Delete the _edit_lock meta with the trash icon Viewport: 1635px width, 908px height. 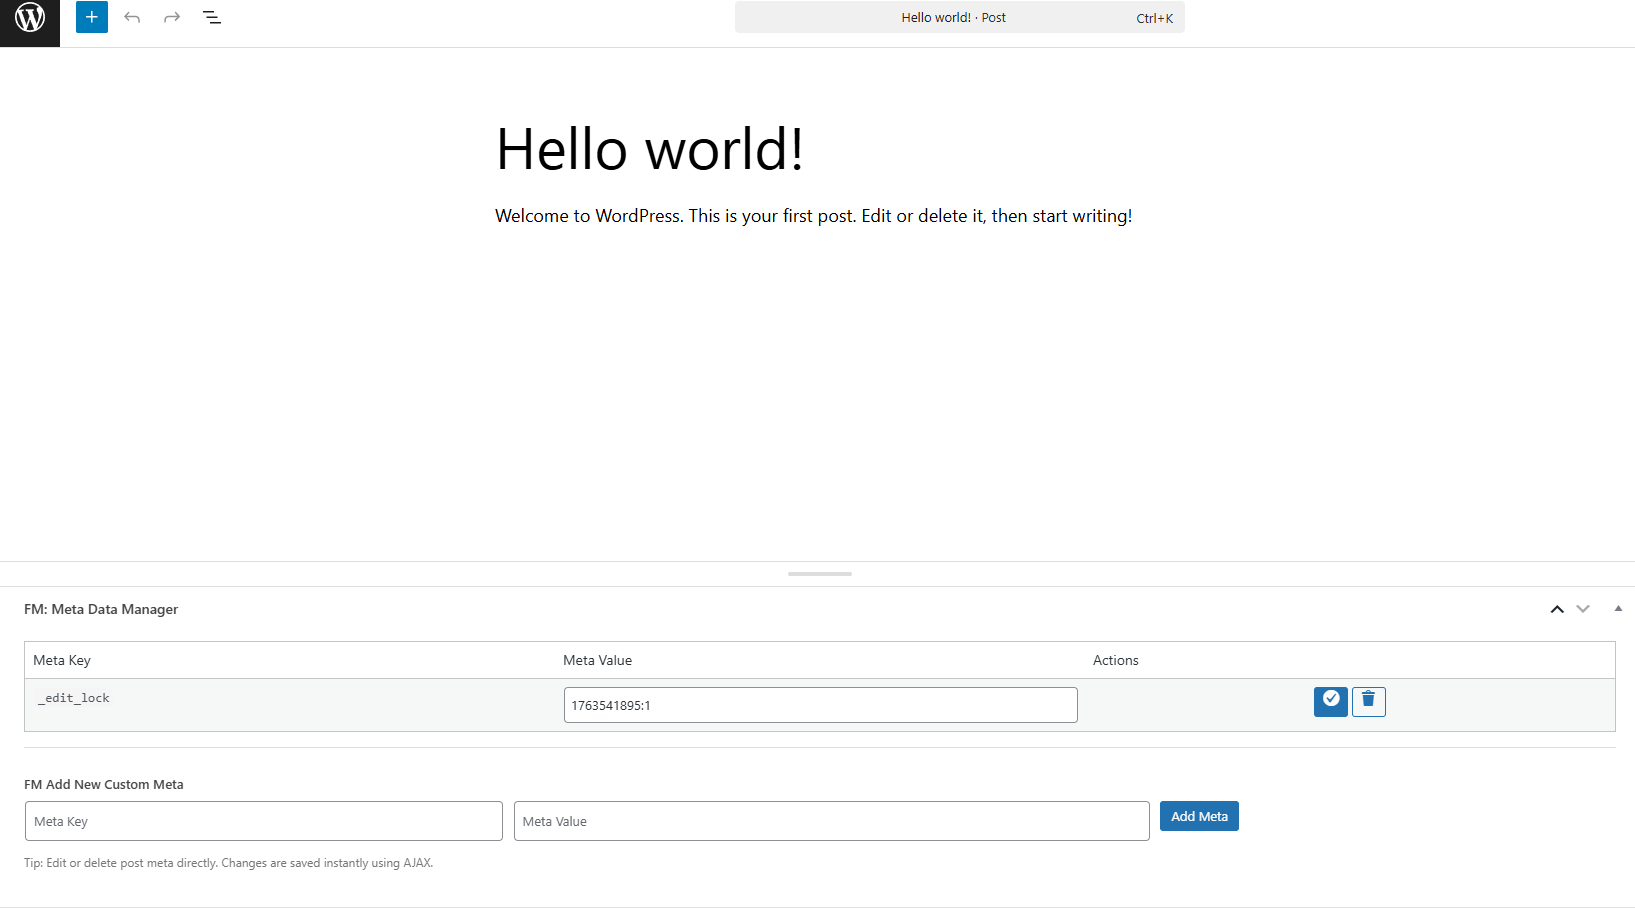coord(1368,701)
